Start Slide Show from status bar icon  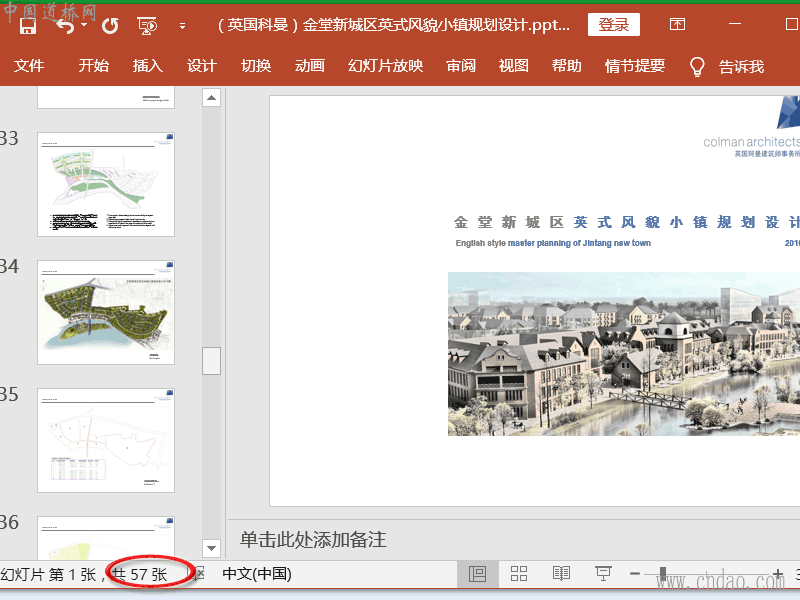pyautogui.click(x=603, y=574)
